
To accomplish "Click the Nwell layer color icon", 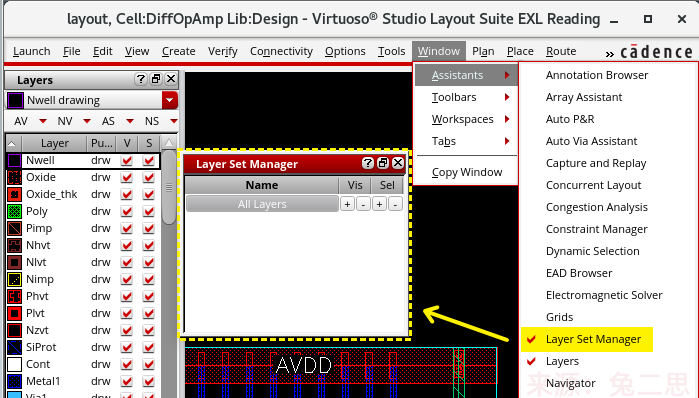I will tap(14, 160).
